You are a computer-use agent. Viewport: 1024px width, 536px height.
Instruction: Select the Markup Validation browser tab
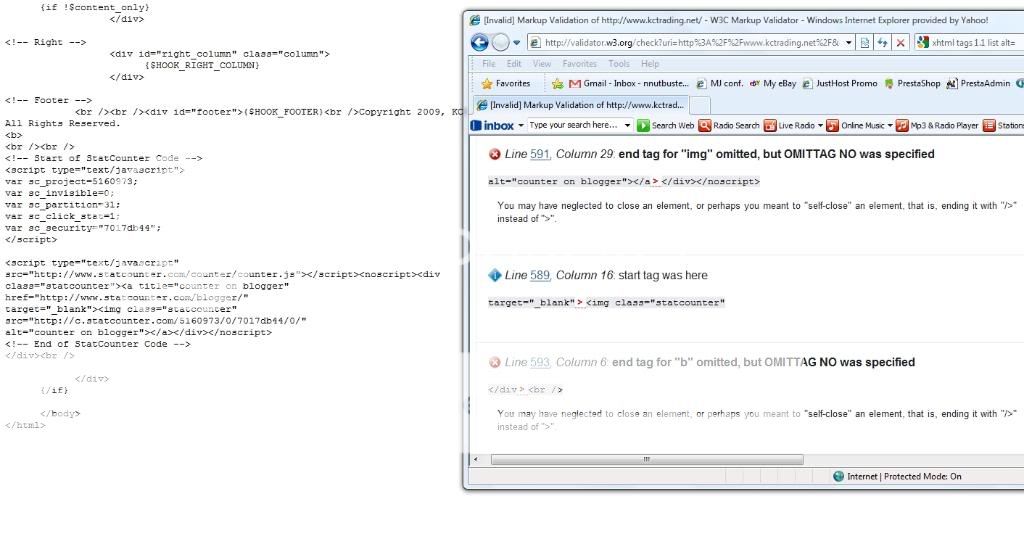pyautogui.click(x=580, y=105)
